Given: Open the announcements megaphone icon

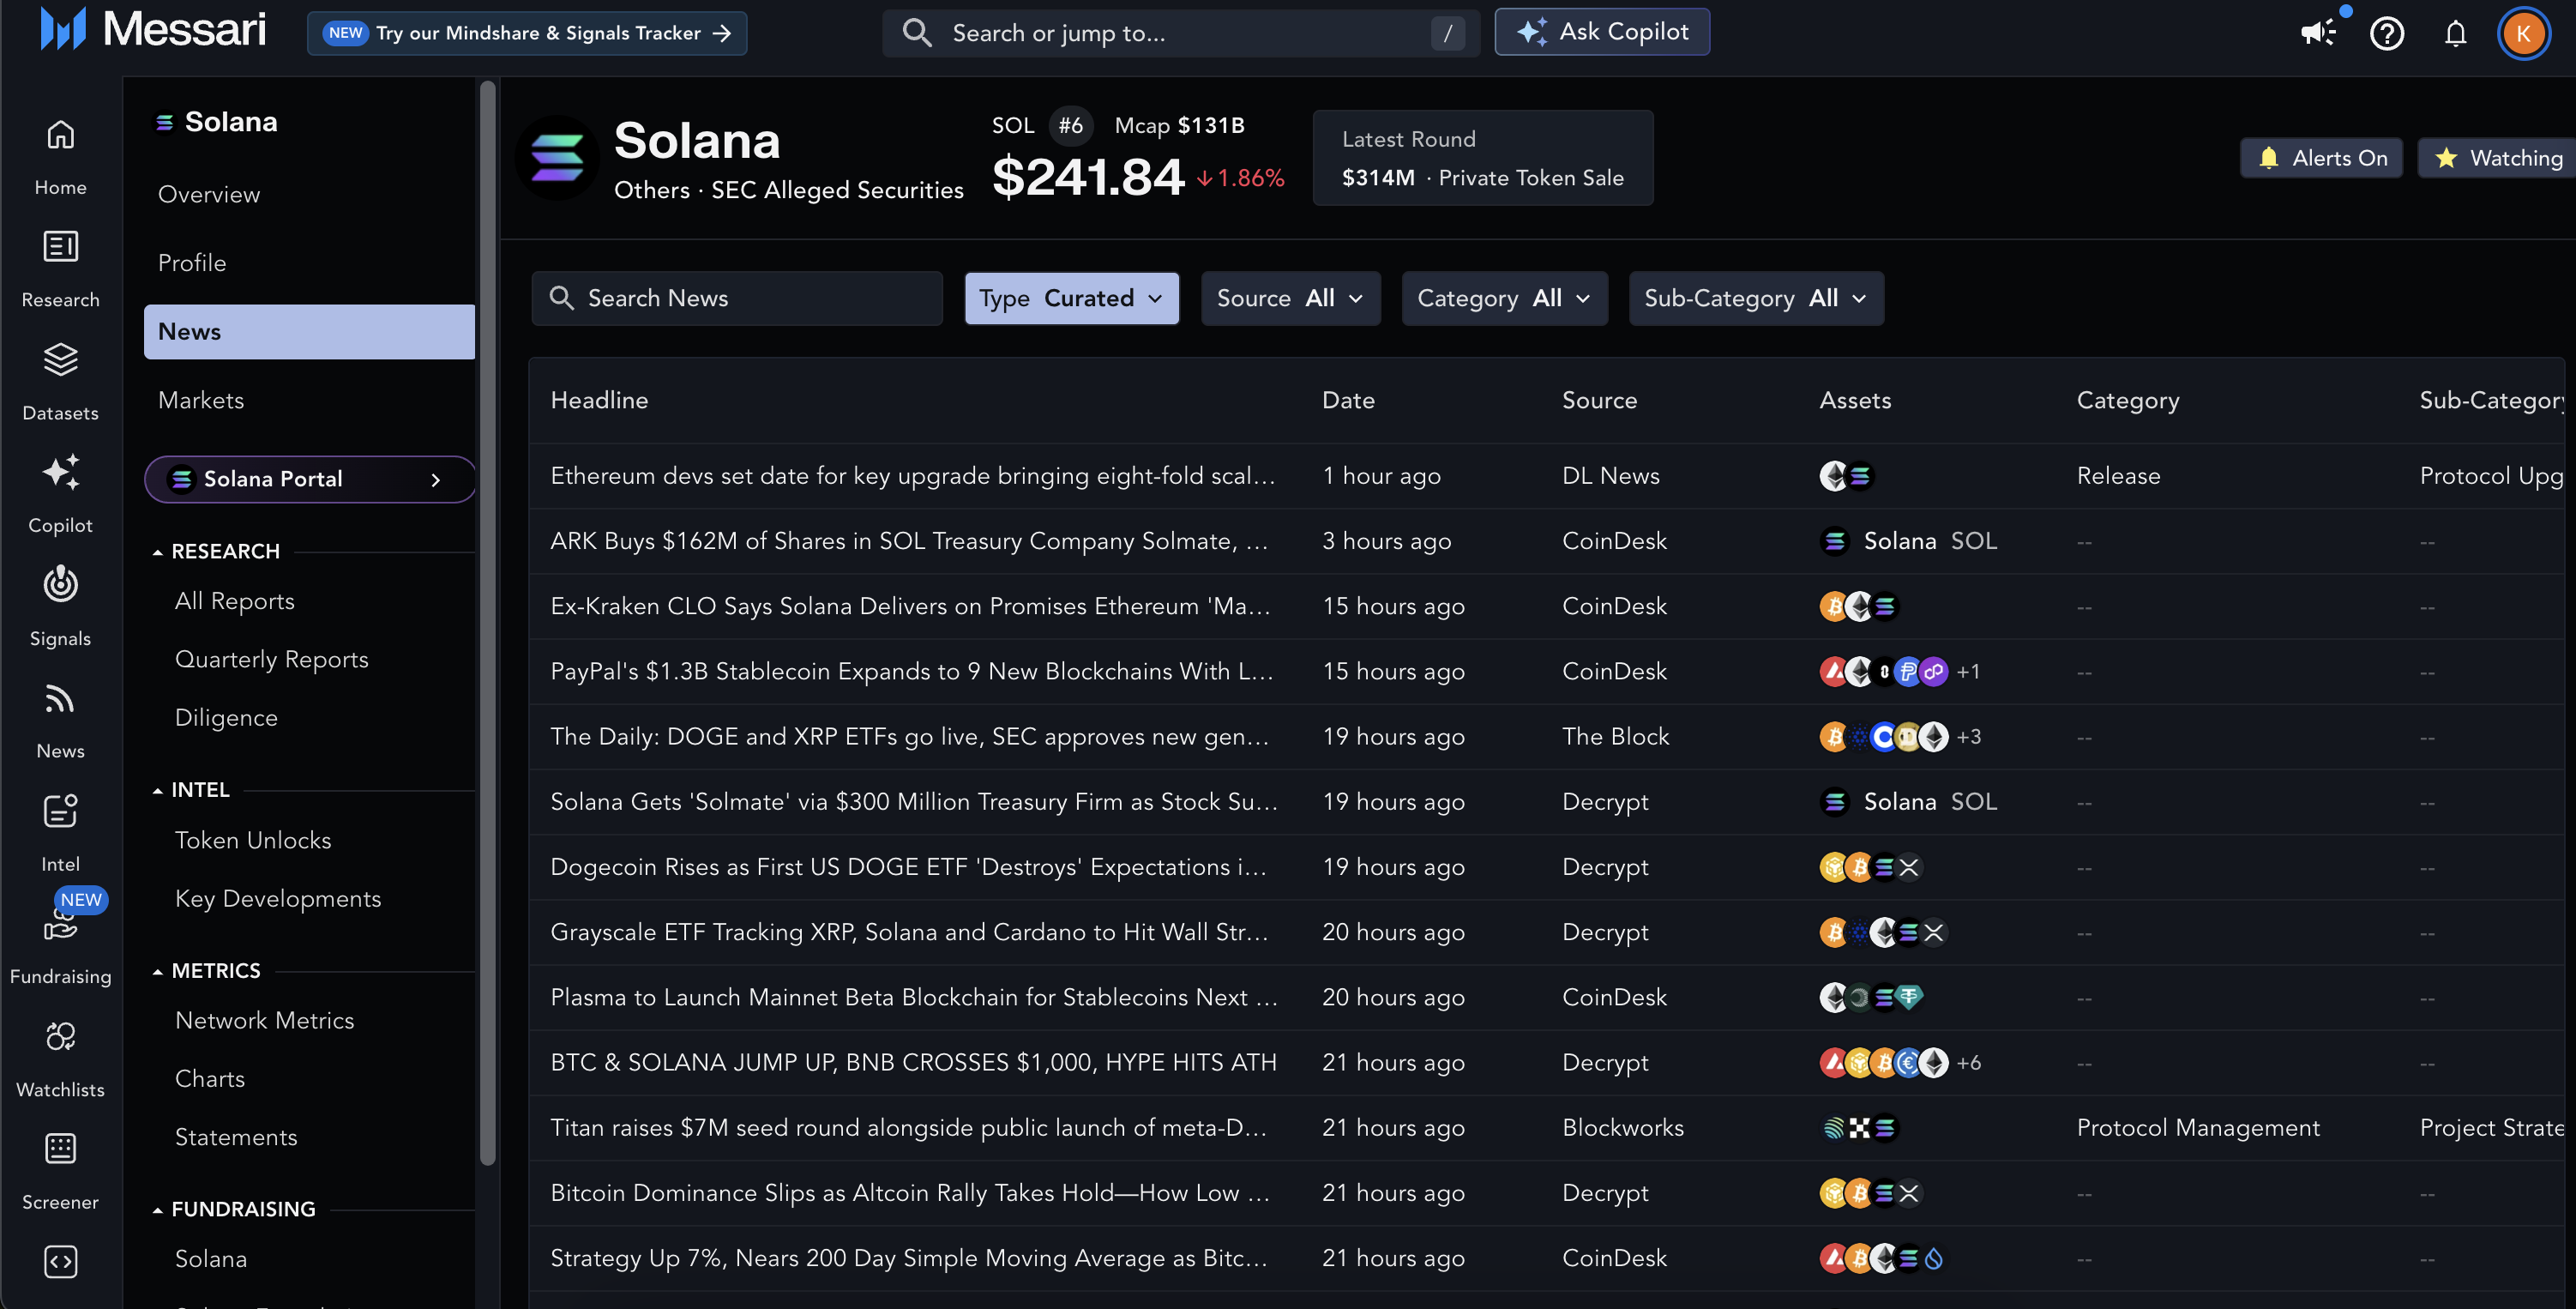Looking at the screenshot, I should pos(2318,33).
